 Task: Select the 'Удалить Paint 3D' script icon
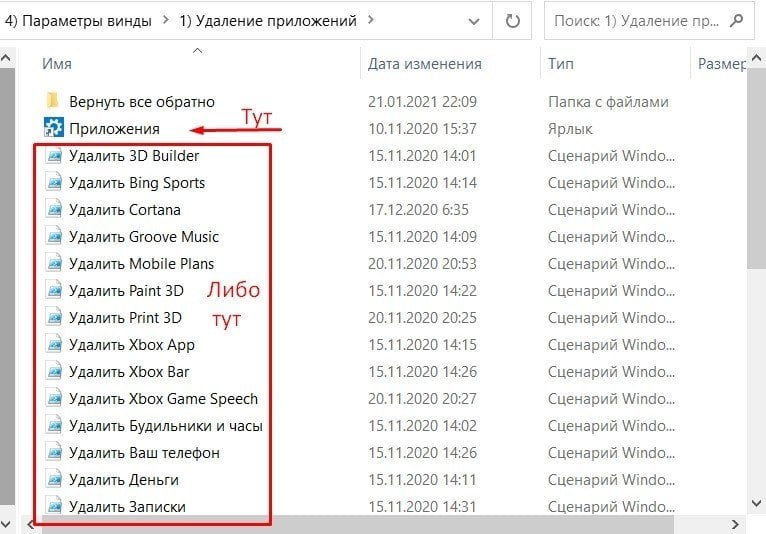tap(54, 290)
